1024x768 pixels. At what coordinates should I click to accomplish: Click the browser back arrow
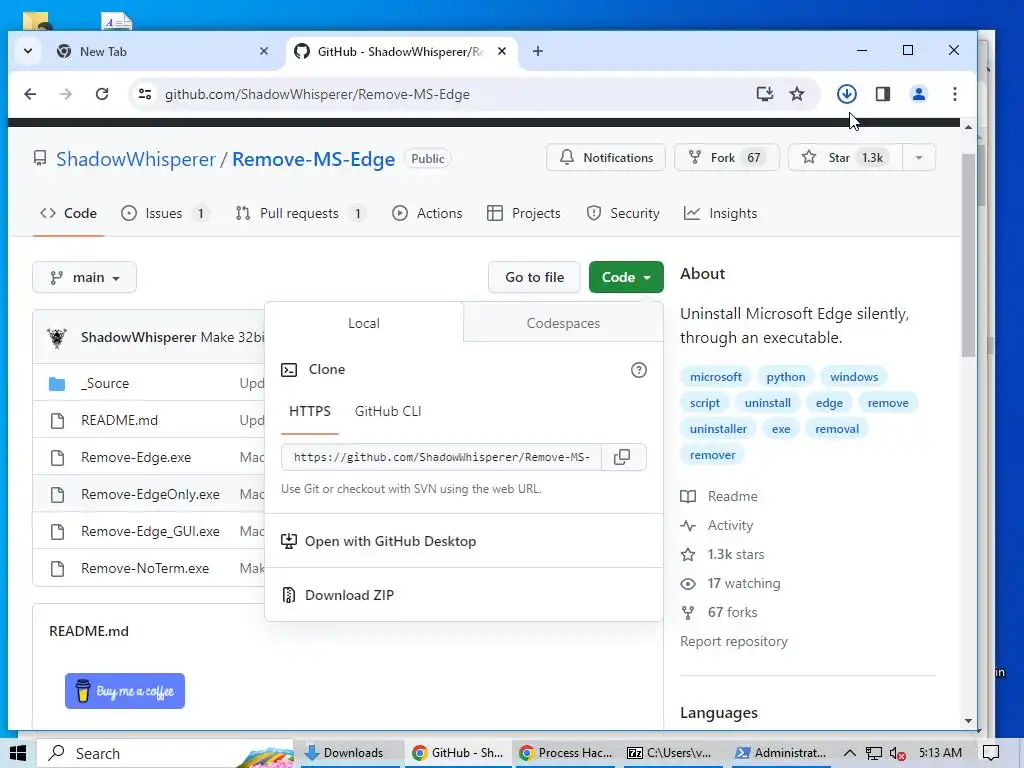click(30, 94)
